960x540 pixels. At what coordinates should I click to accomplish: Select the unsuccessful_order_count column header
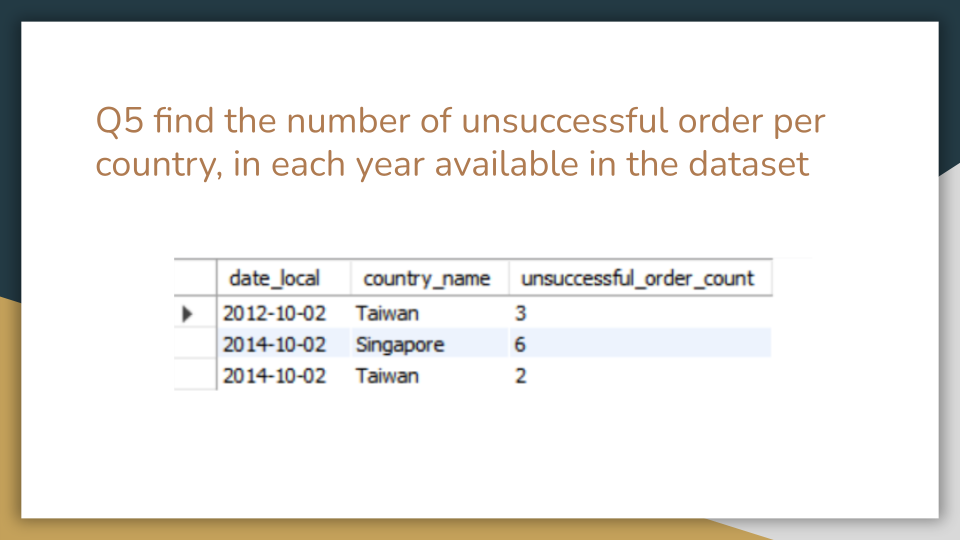[640, 279]
